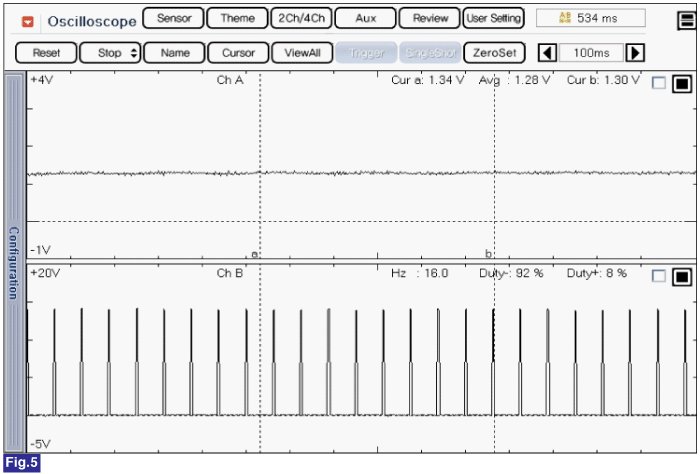Viewport: 700px width, 474px height.
Task: Toggle the 2Ch/4Ch channel mode
Action: pos(300,19)
